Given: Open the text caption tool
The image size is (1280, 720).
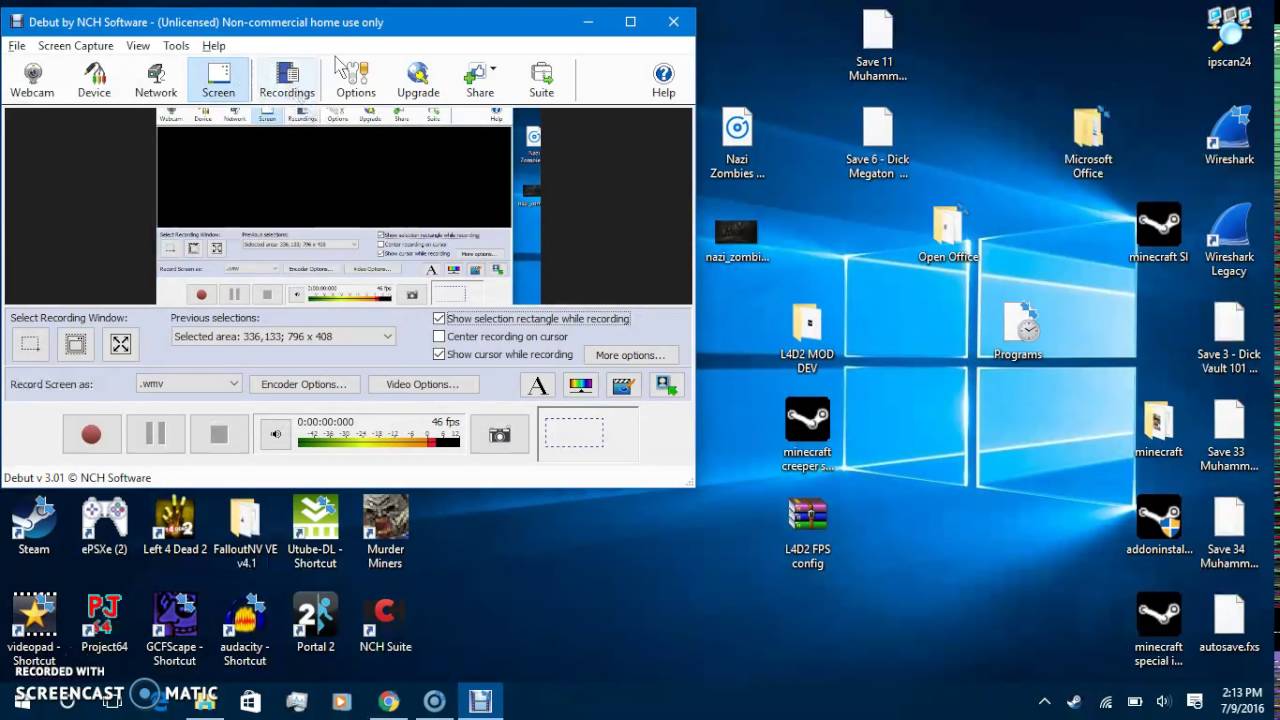Looking at the screenshot, I should (x=538, y=385).
